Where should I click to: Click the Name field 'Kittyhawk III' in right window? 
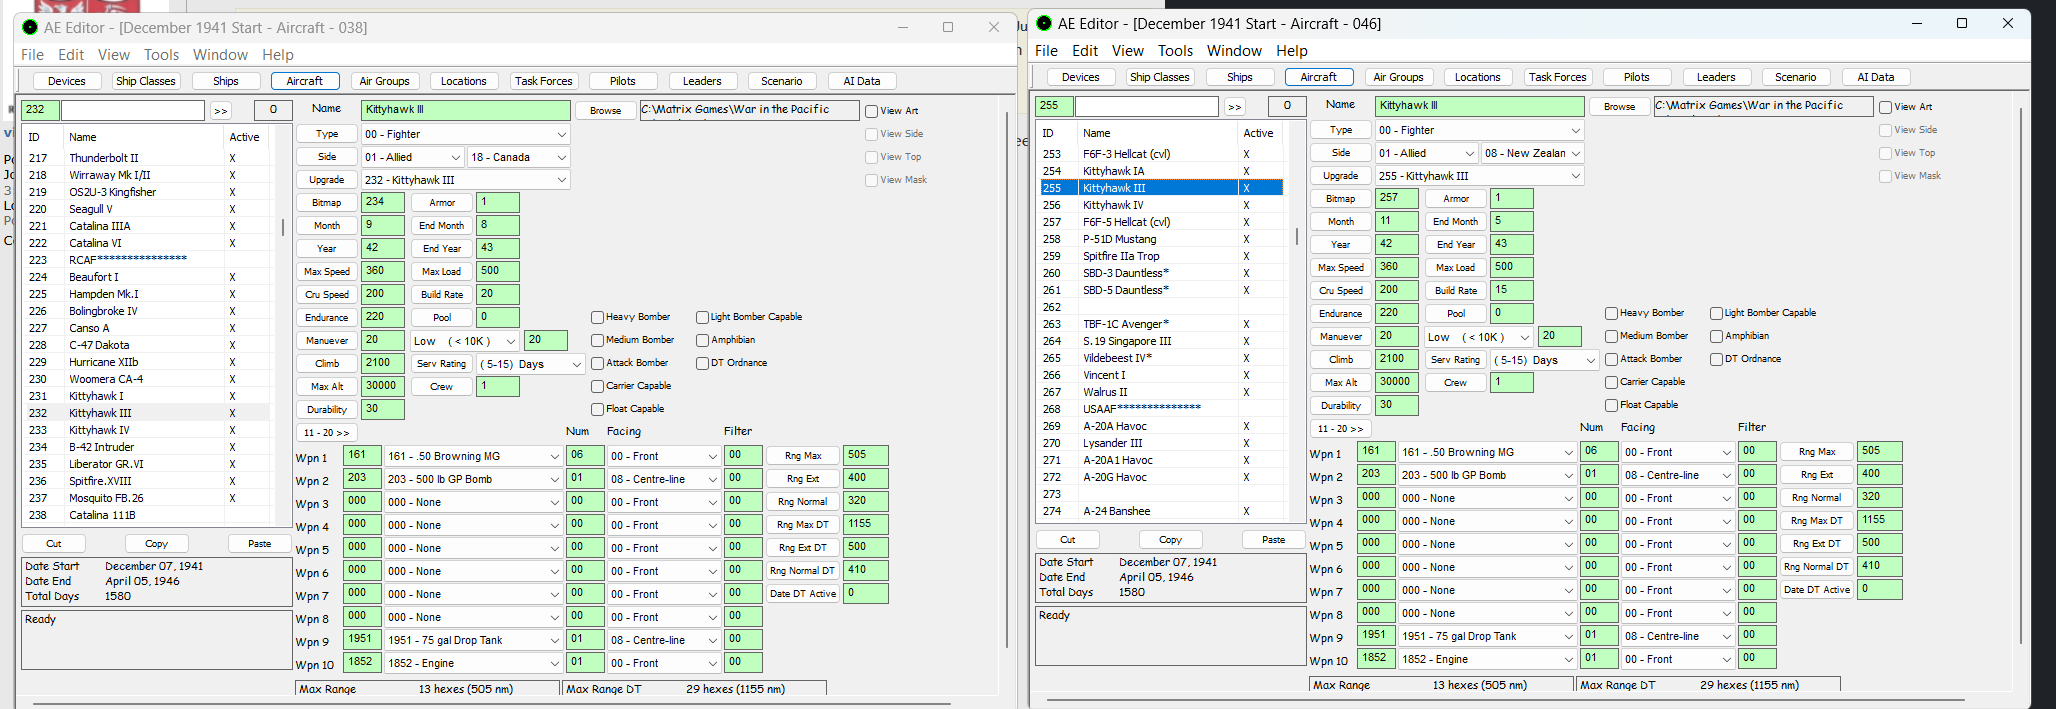pos(1479,106)
